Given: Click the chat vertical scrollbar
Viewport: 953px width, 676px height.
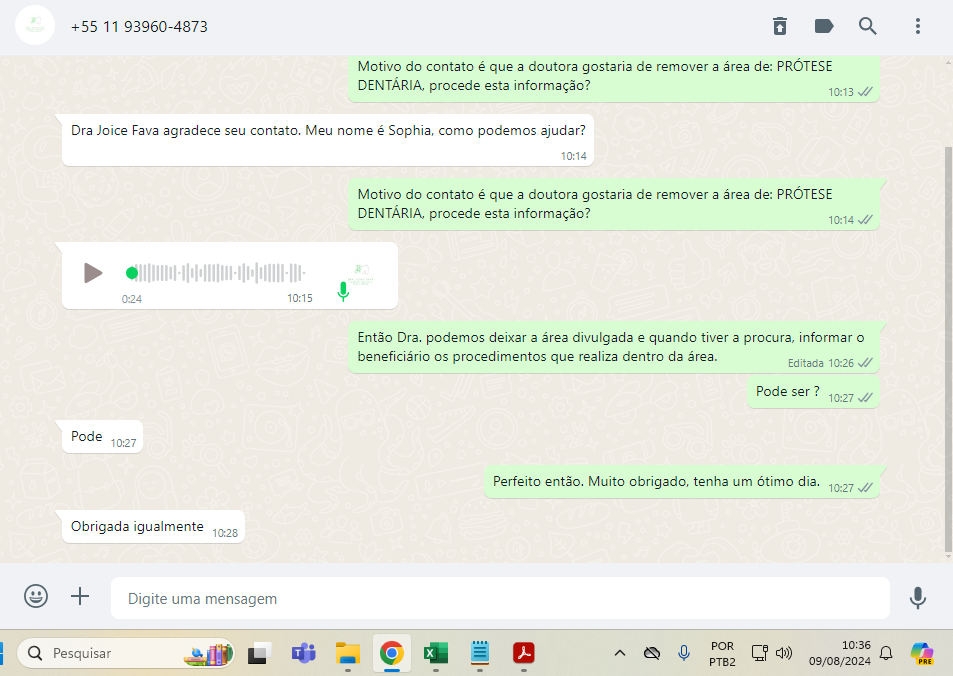Looking at the screenshot, I should pos(948,348).
